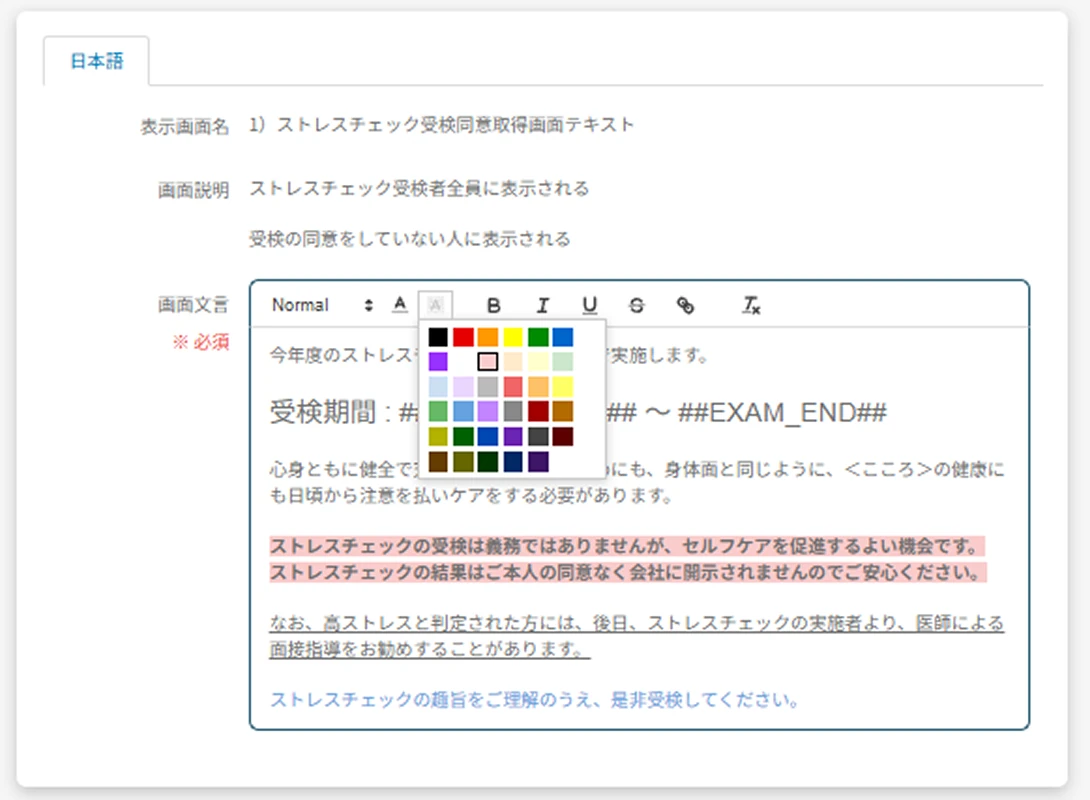Switch to the 日本語 tab
The height and width of the screenshot is (800, 1090).
click(x=97, y=61)
